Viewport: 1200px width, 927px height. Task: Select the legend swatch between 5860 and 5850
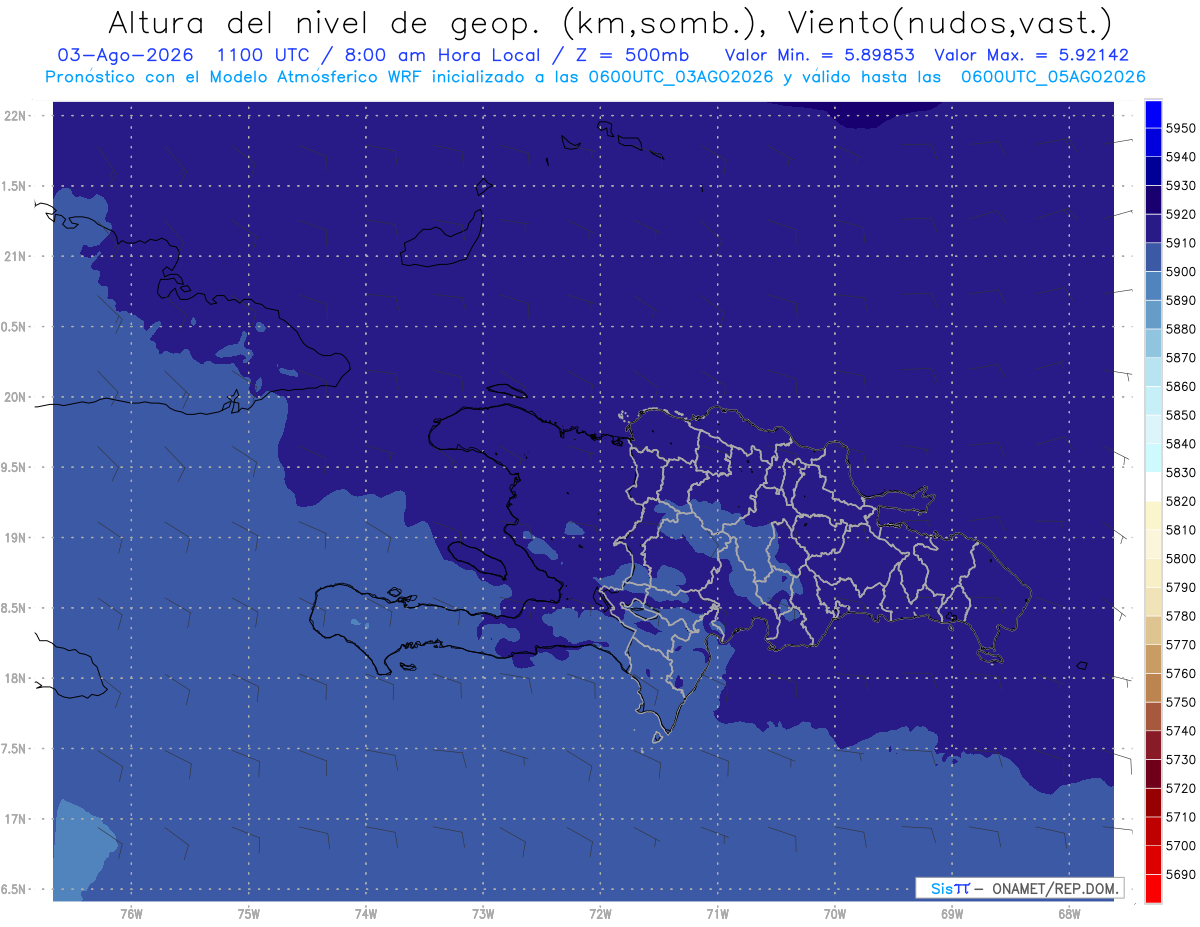coord(1153,401)
